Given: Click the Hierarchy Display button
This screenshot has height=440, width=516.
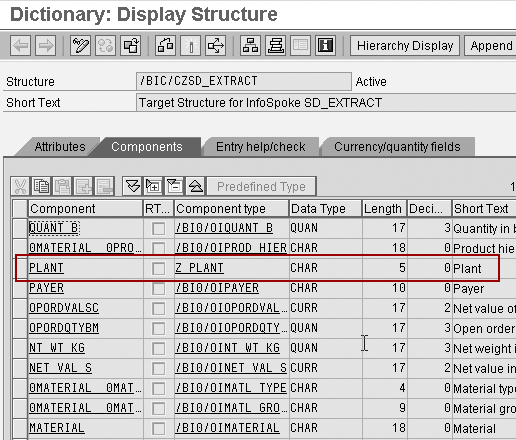Looking at the screenshot, I should coord(405,45).
